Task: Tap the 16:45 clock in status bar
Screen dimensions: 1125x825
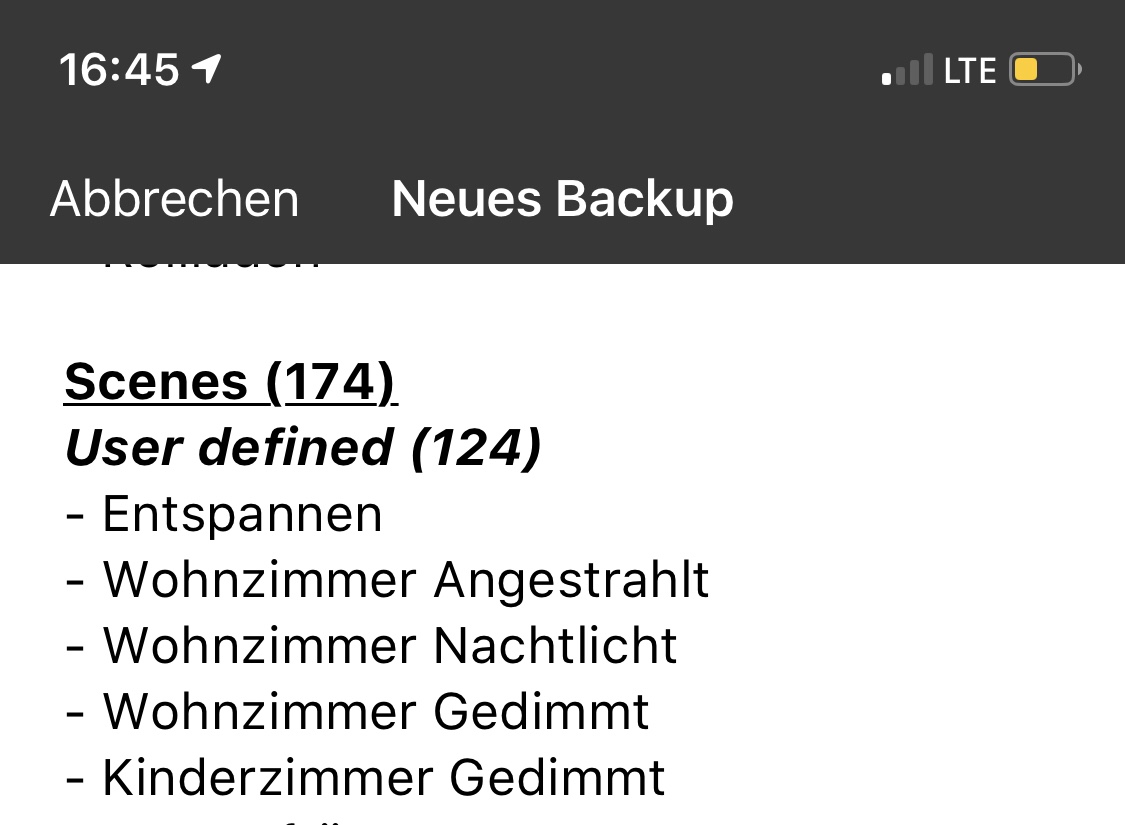Action: click(x=119, y=70)
